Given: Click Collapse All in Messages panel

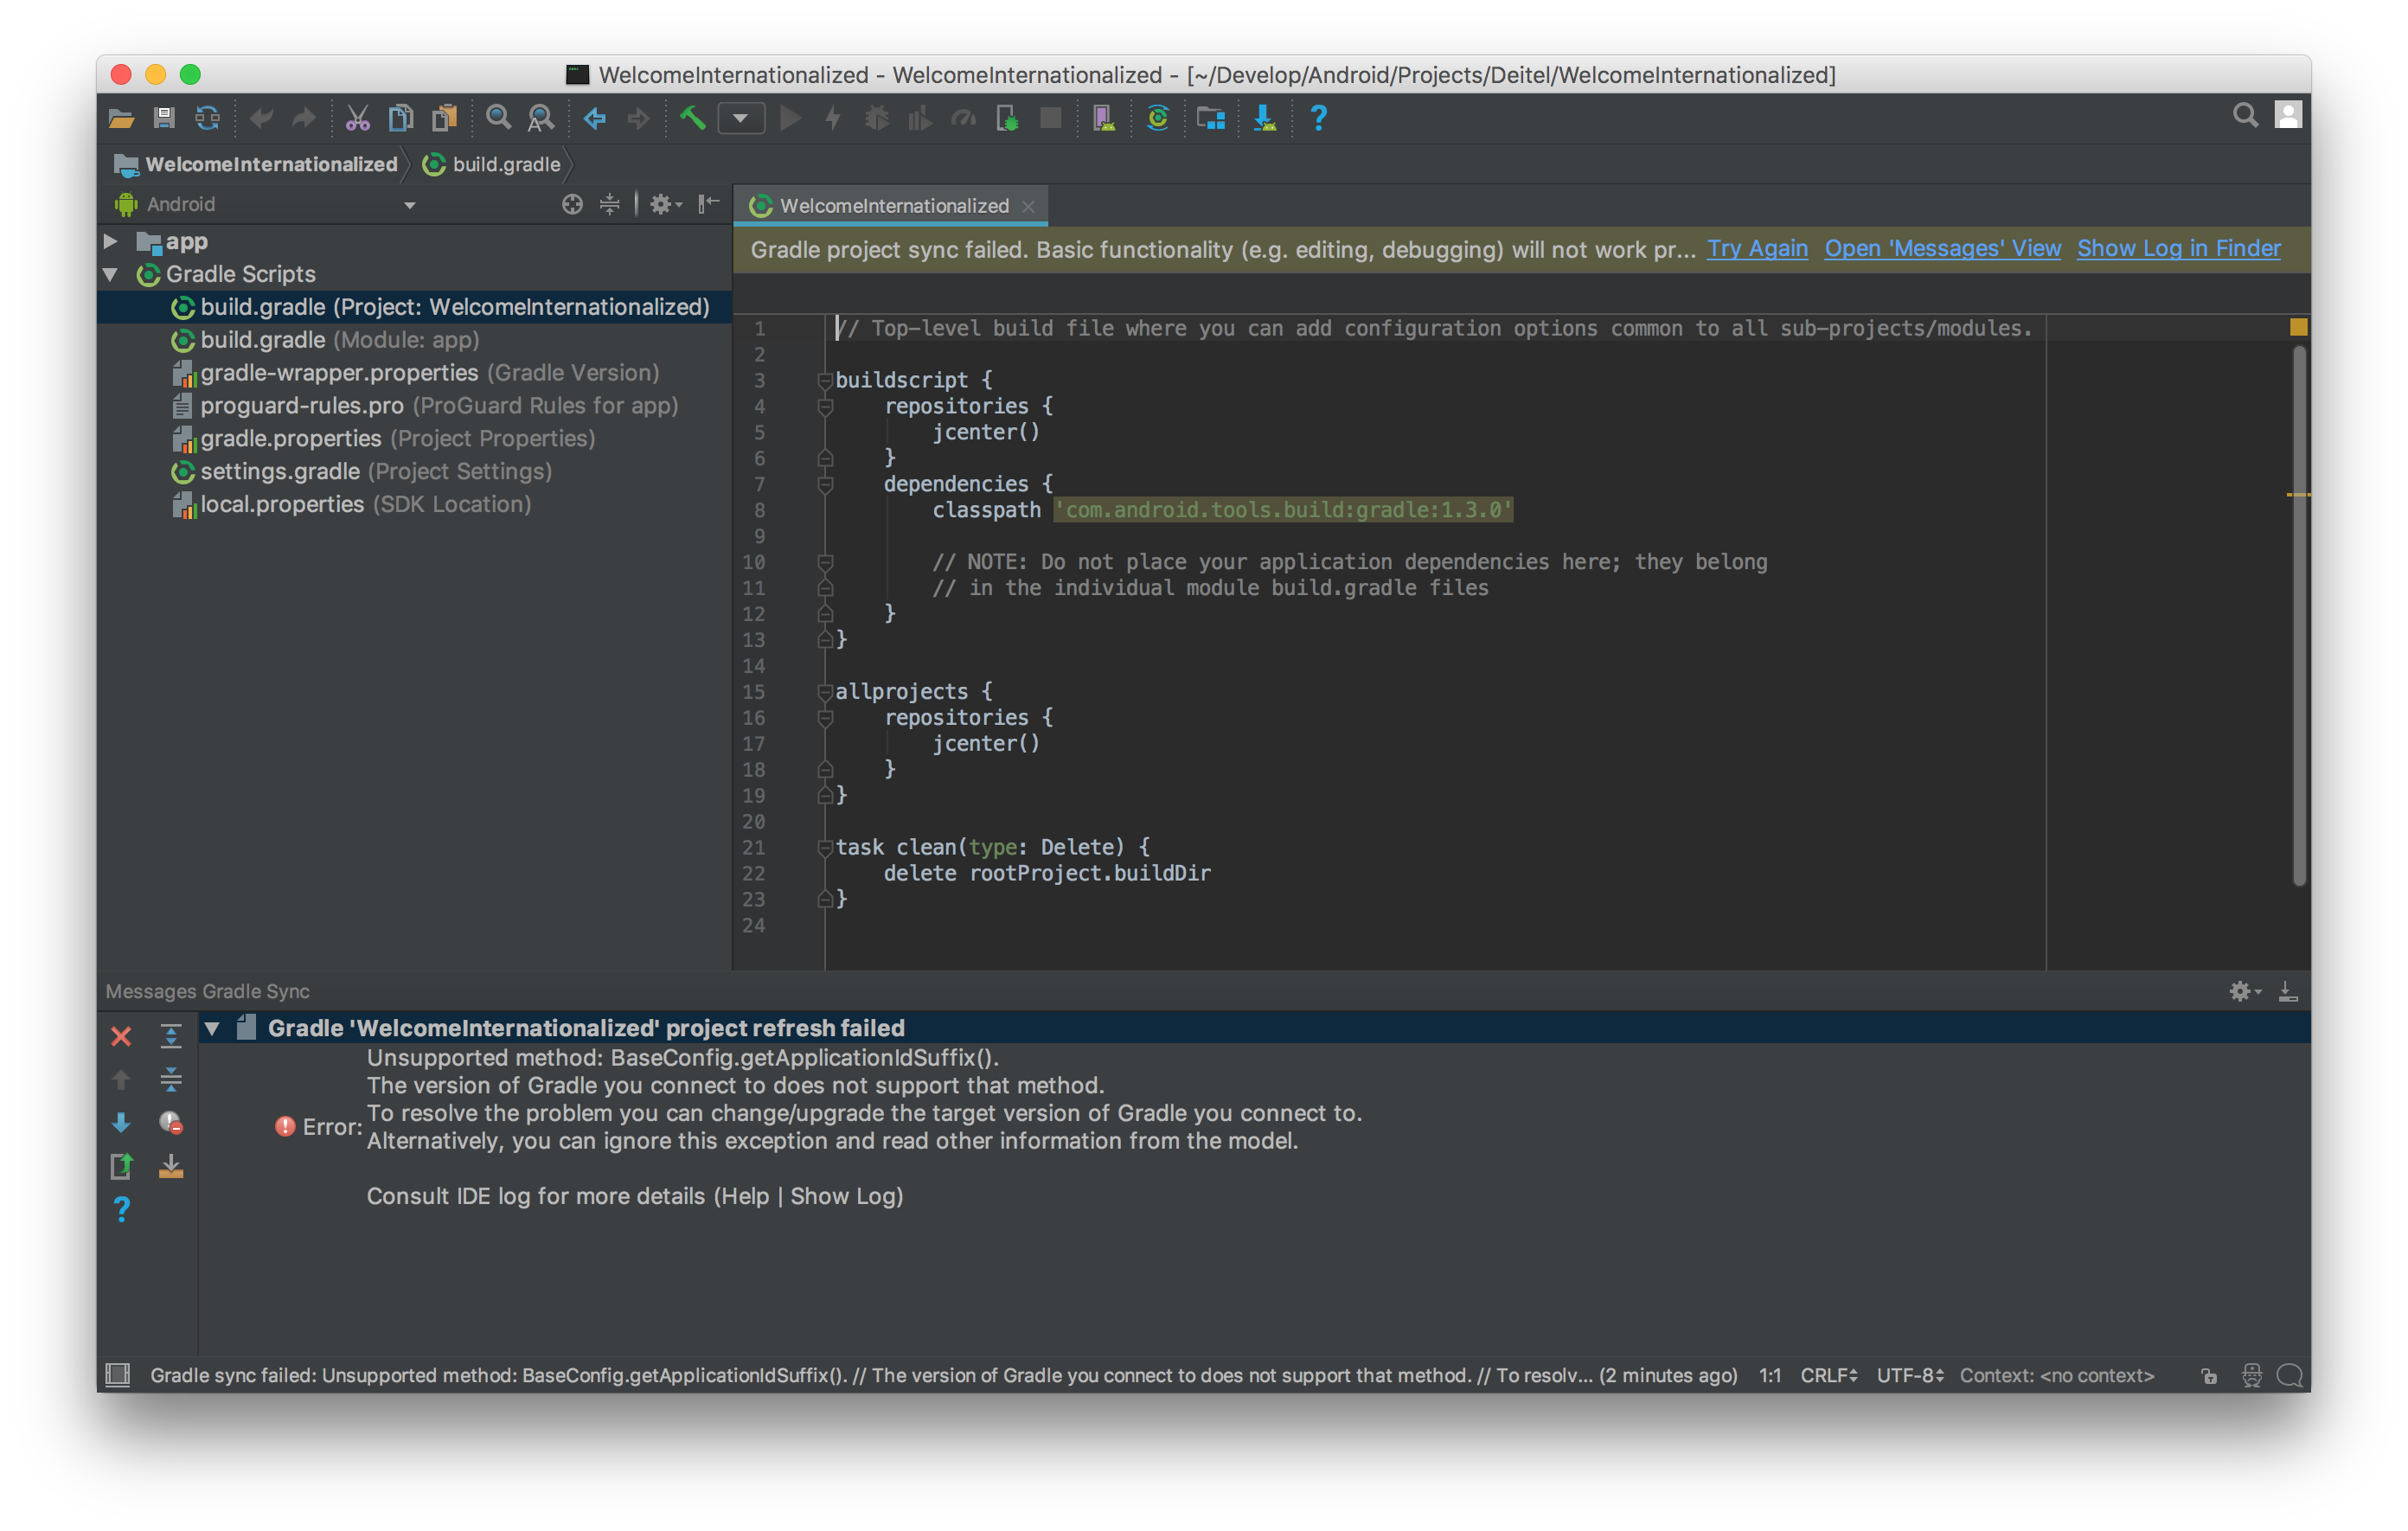Looking at the screenshot, I should point(171,1079).
